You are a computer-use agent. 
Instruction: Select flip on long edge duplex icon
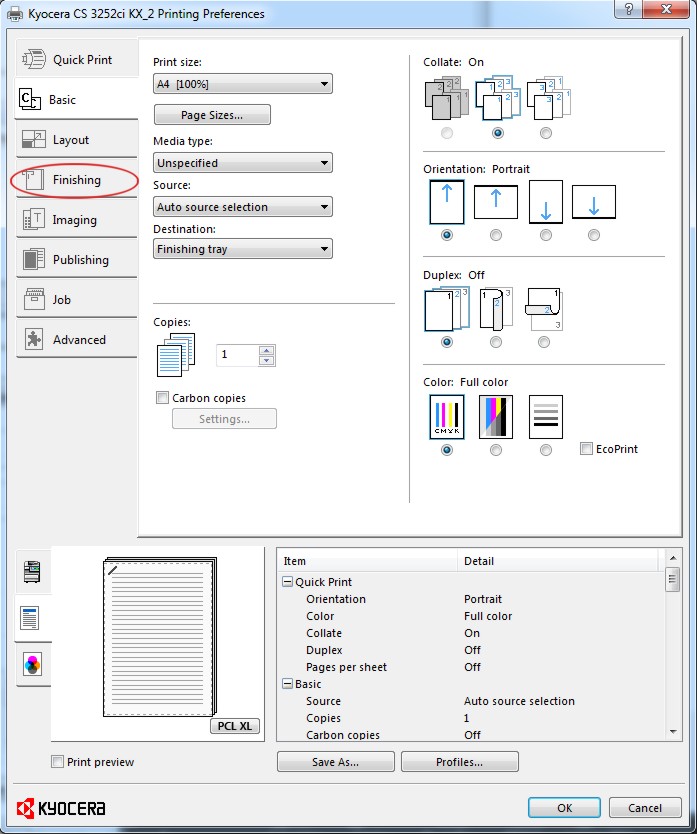click(495, 309)
